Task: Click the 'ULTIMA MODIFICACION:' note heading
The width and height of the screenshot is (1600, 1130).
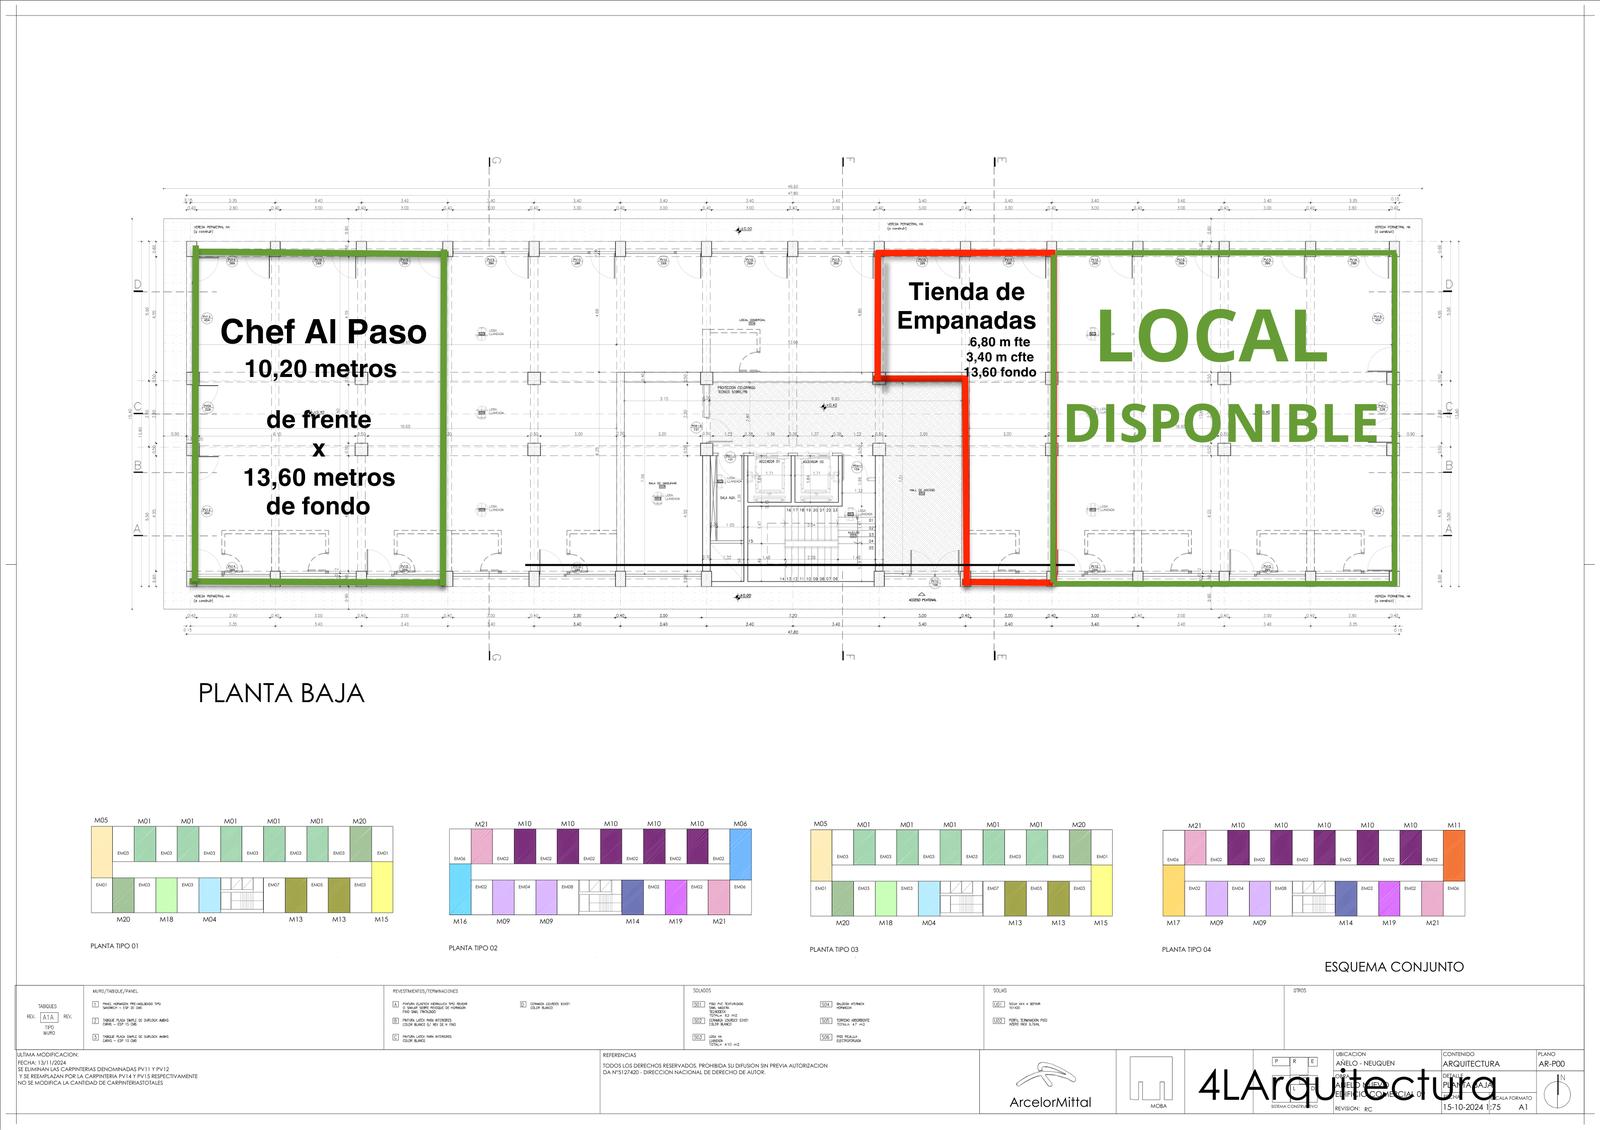Action: click(48, 1055)
